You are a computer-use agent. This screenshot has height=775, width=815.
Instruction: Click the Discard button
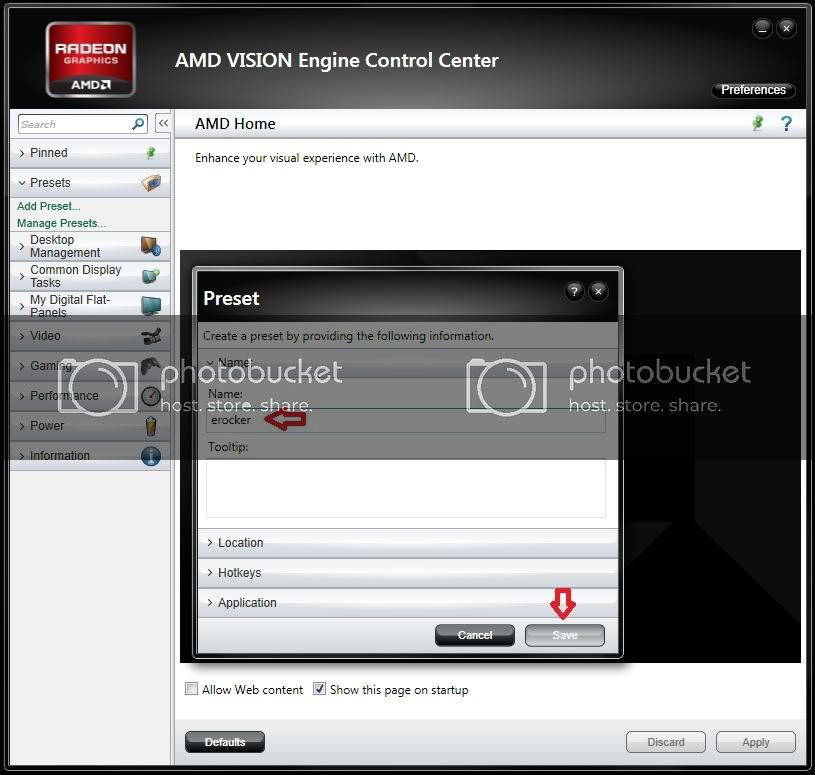666,742
